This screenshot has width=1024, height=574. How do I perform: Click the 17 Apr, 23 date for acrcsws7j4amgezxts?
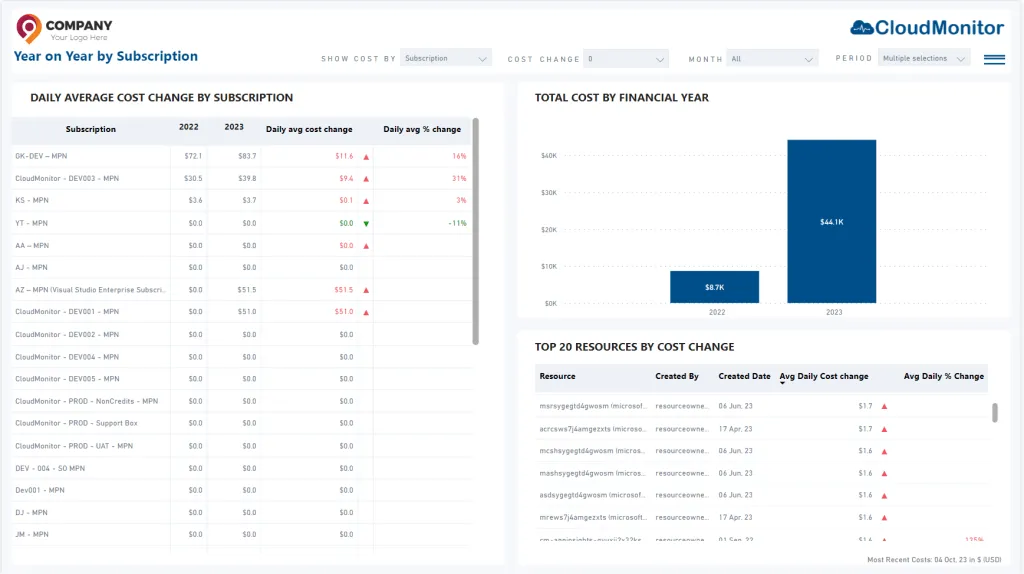[735, 429]
